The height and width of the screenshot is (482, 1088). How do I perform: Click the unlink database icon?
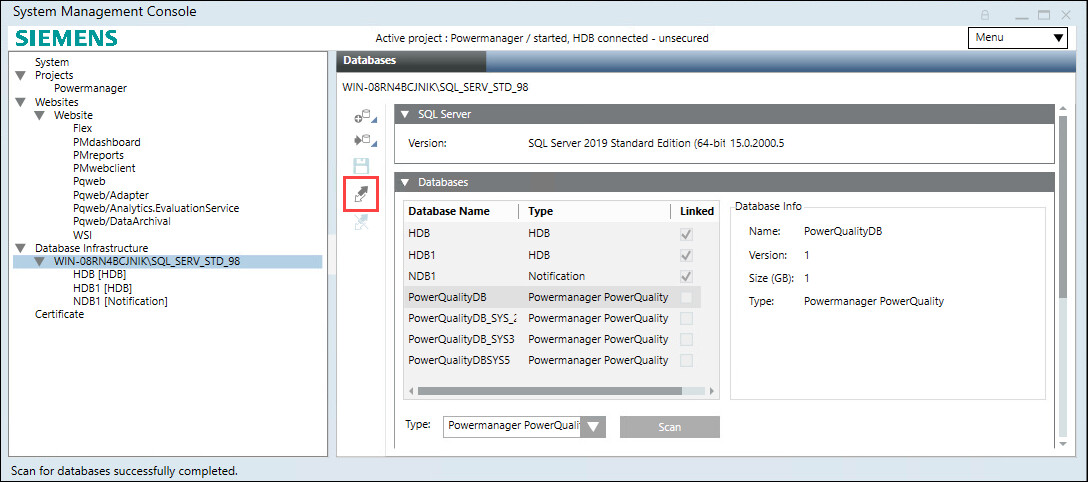(362, 220)
